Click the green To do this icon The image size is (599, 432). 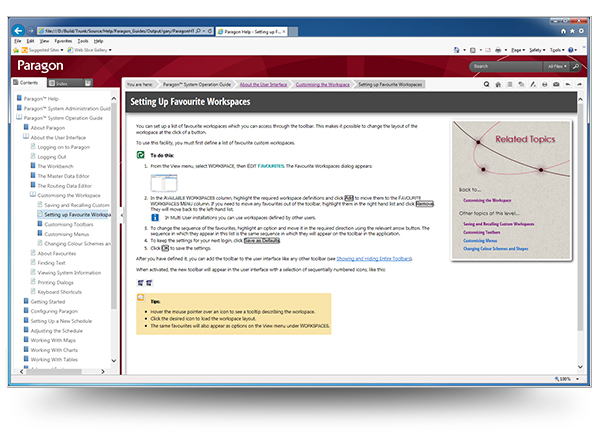pyautogui.click(x=141, y=155)
